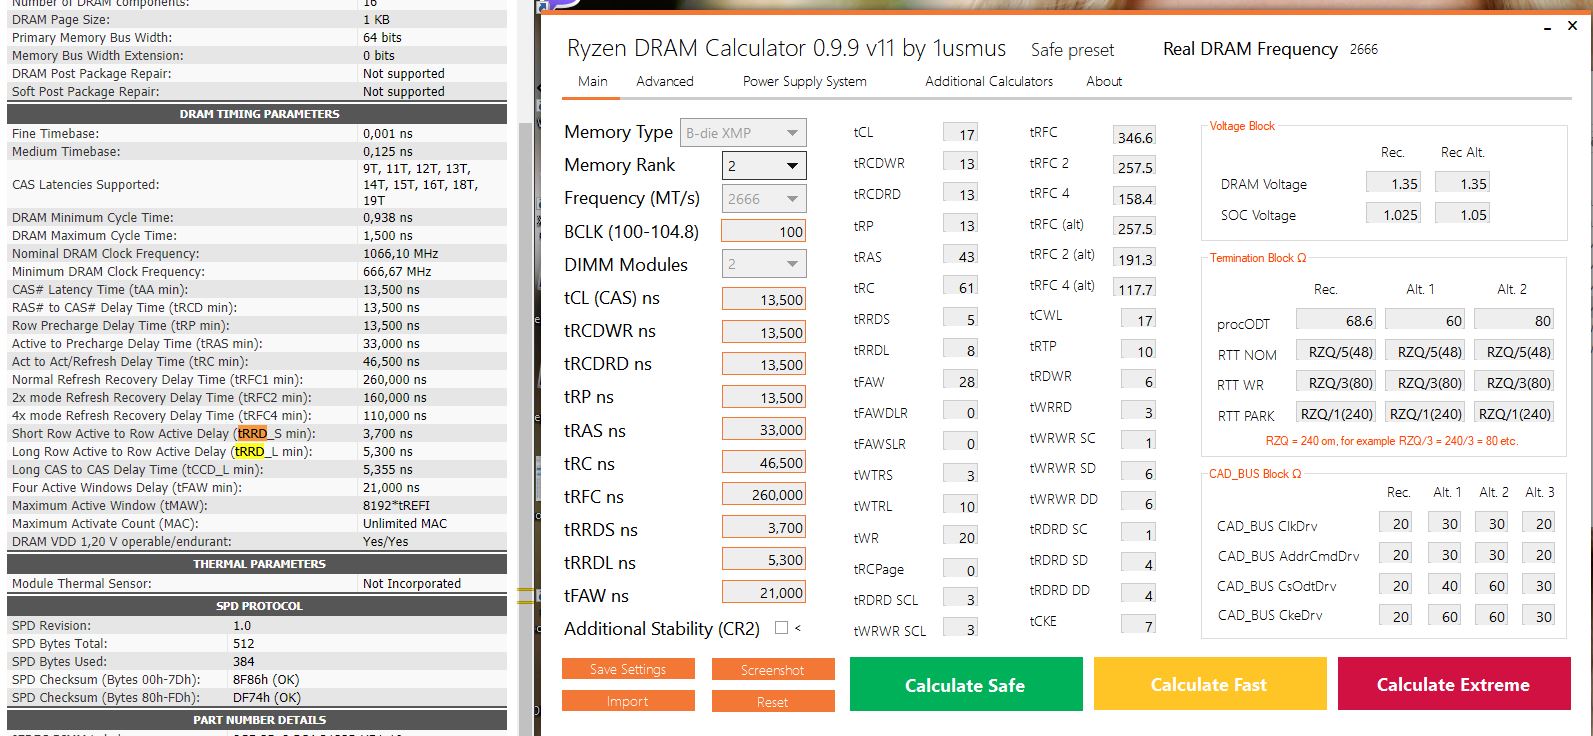Go to the Additional Calculators tab

[x=989, y=81]
